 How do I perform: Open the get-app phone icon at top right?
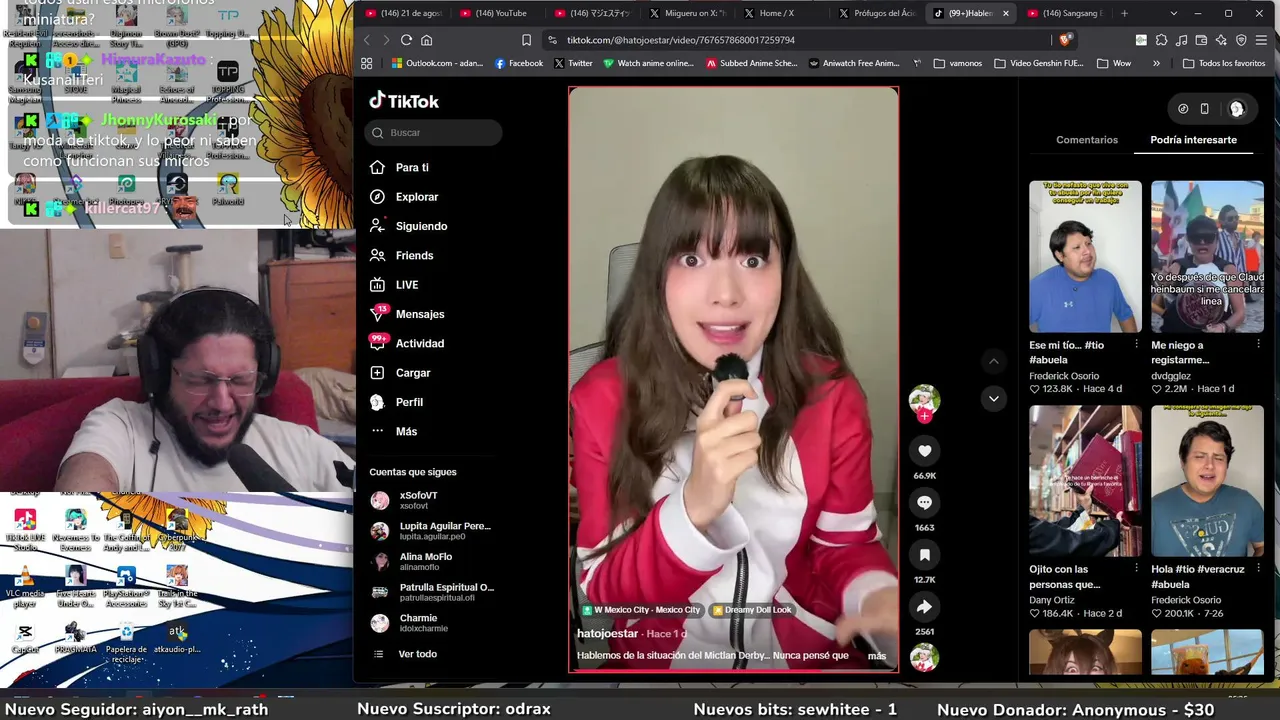click(x=1204, y=109)
